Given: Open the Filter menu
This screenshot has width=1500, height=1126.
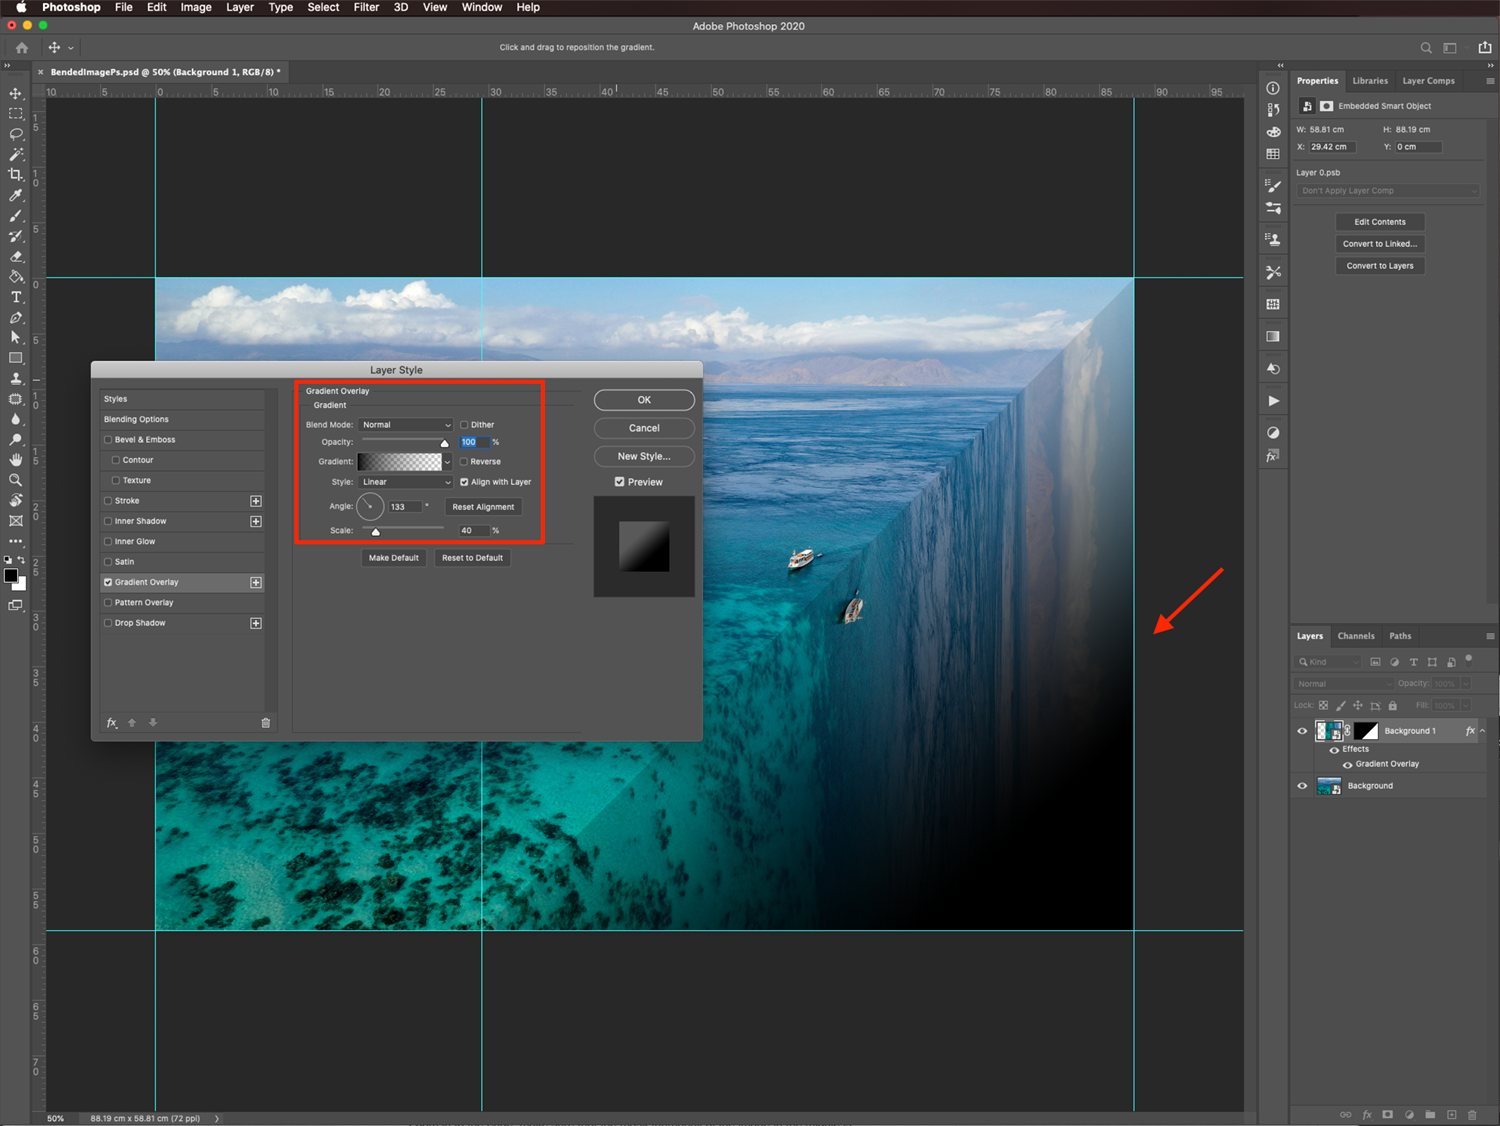Looking at the screenshot, I should click(x=366, y=7).
